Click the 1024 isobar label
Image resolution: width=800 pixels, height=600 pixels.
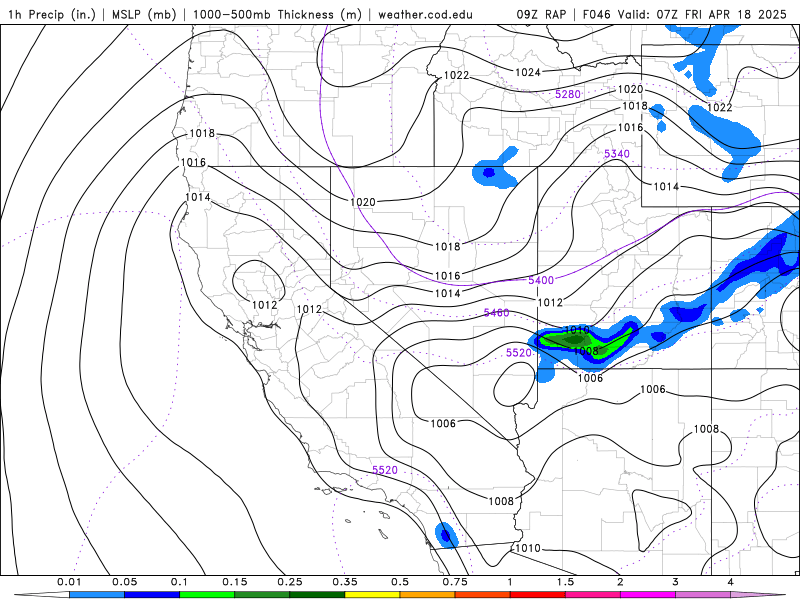(528, 72)
